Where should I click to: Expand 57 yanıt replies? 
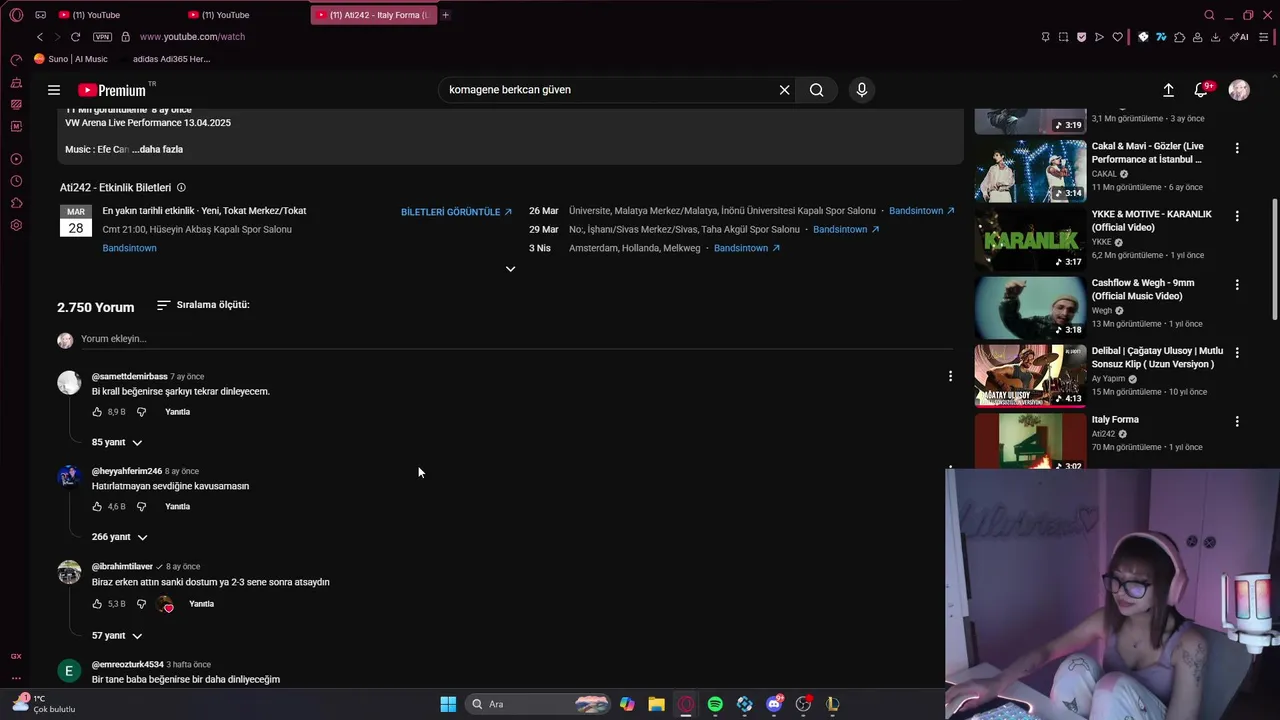pyautogui.click(x=117, y=636)
